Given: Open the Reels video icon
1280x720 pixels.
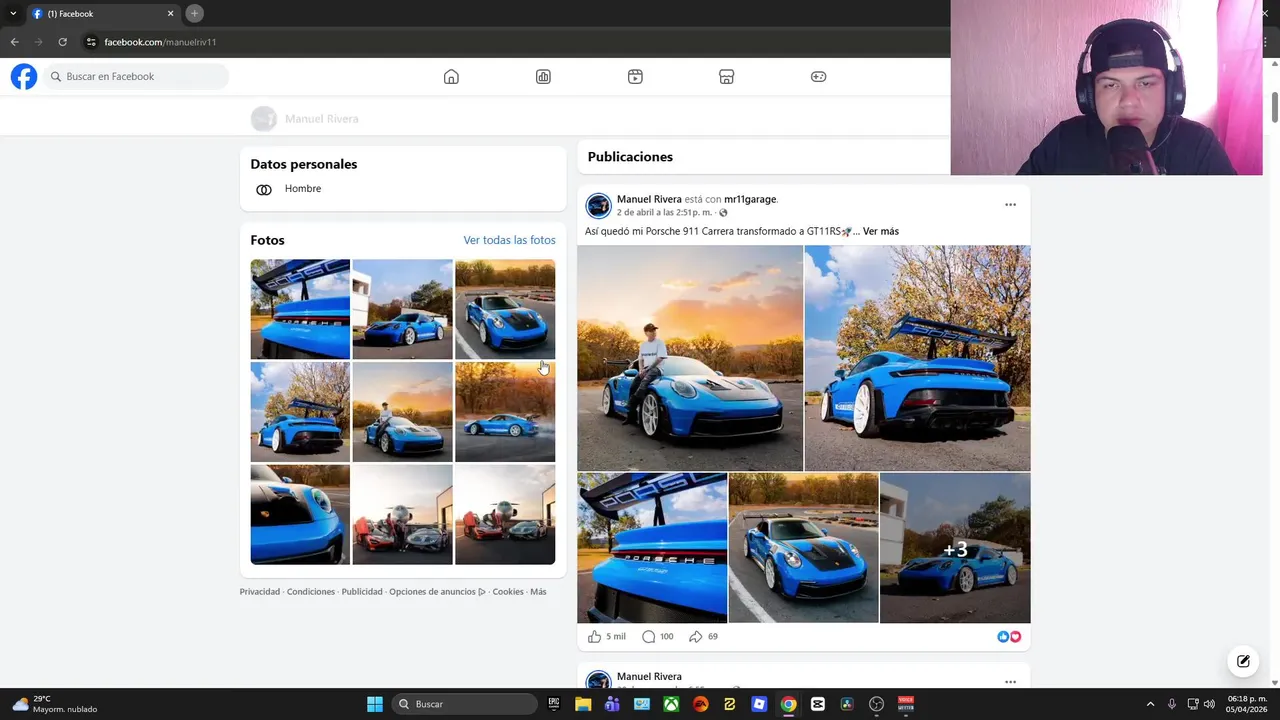Looking at the screenshot, I should coord(635,77).
